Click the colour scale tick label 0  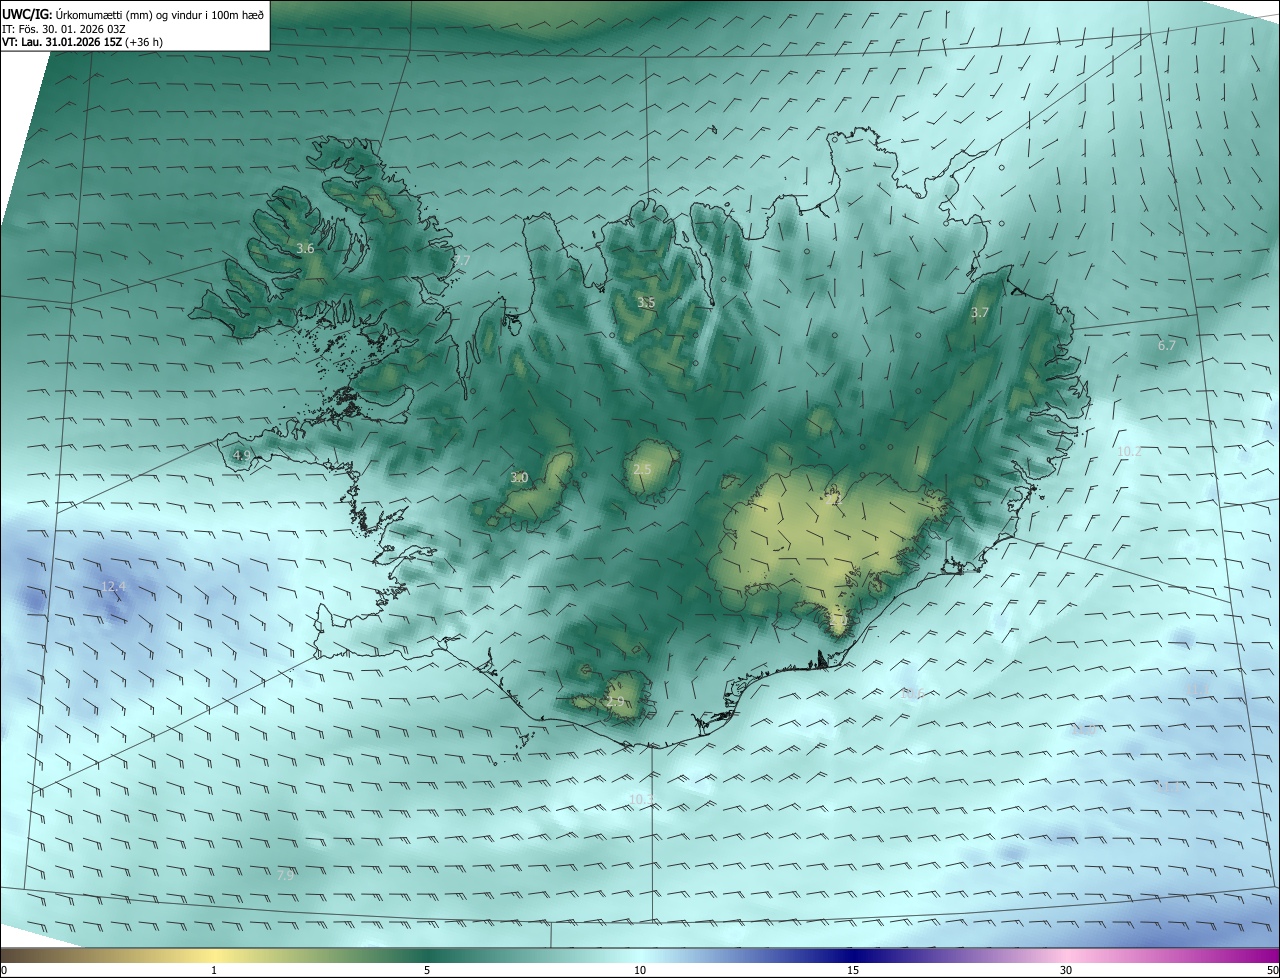point(4,970)
